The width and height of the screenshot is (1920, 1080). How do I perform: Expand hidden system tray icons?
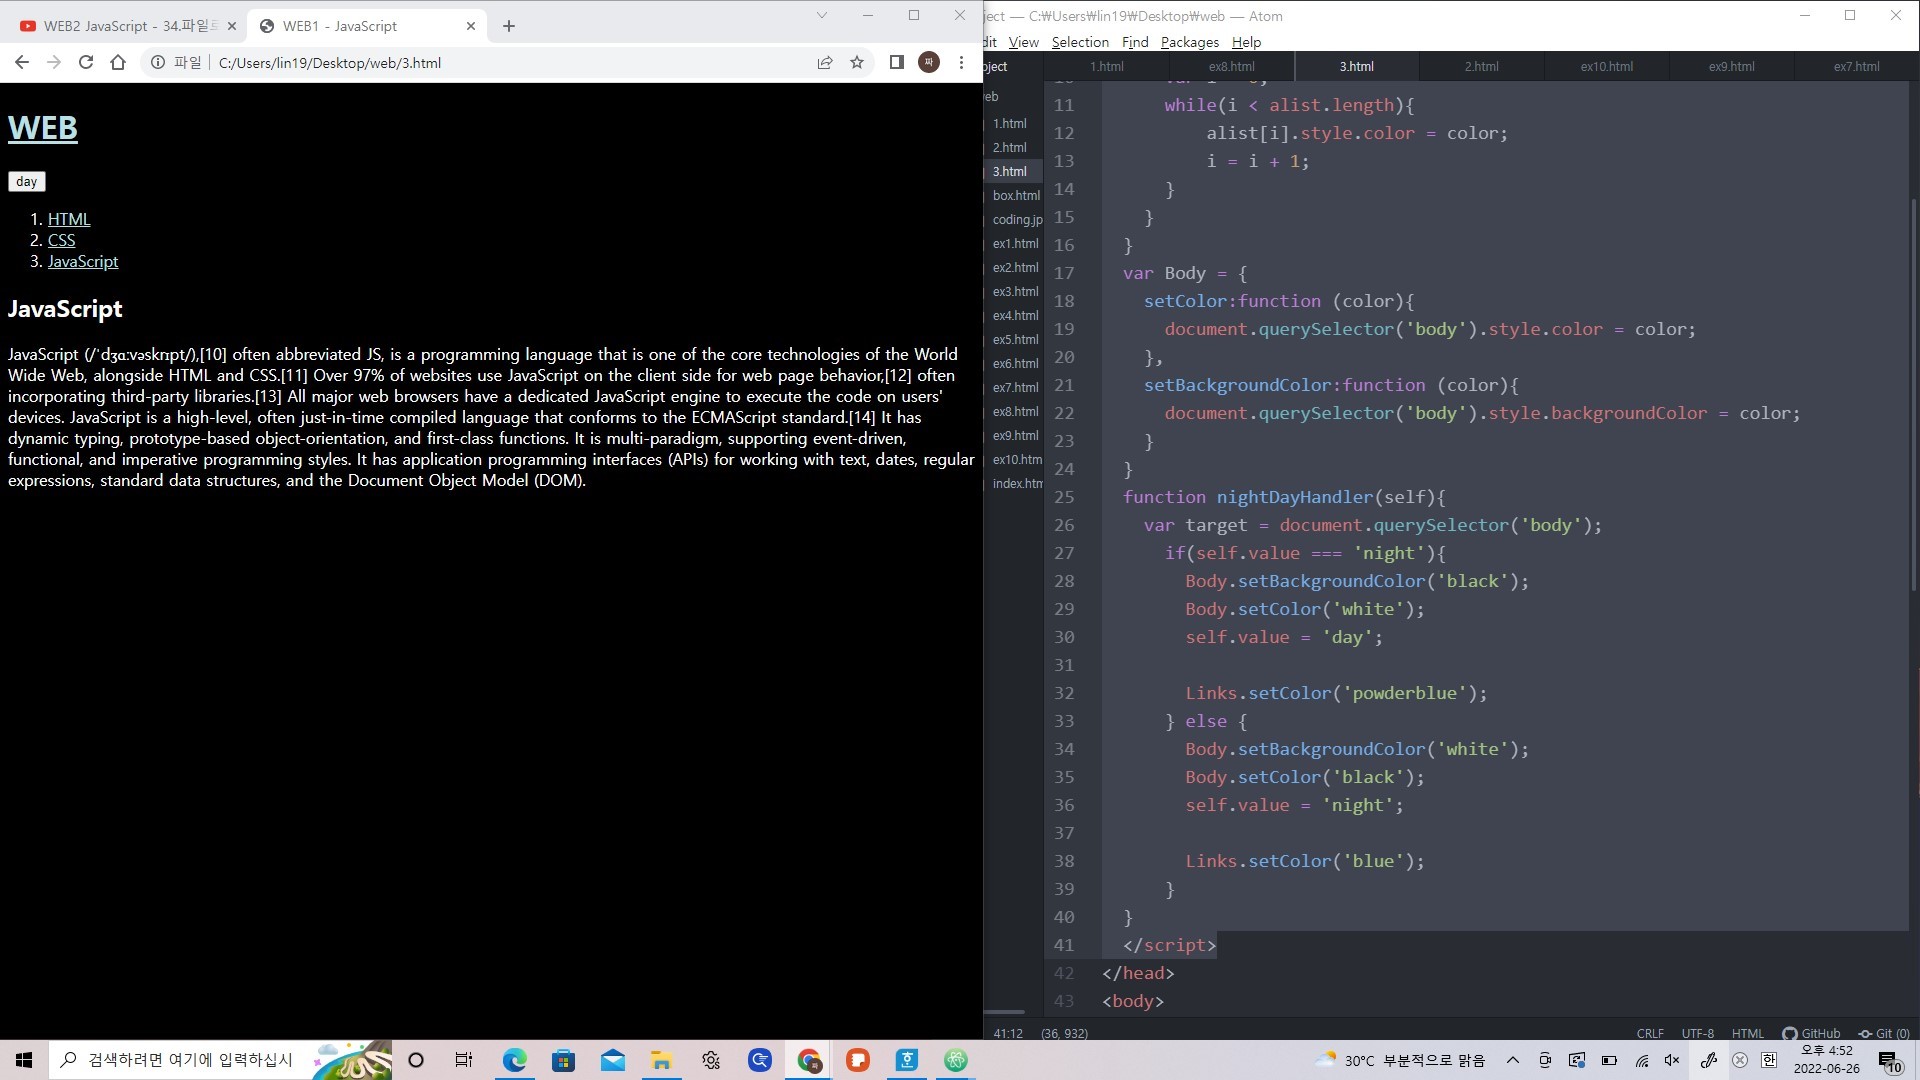[1513, 1060]
